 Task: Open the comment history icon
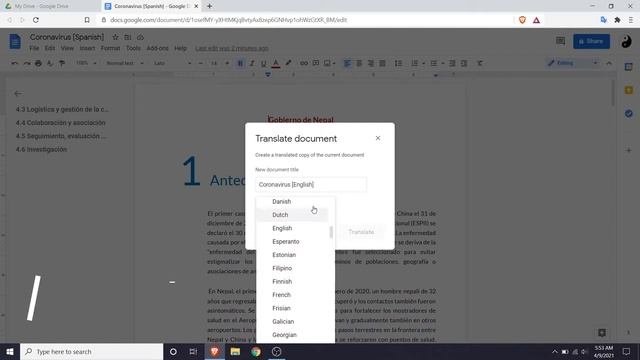pos(560,41)
